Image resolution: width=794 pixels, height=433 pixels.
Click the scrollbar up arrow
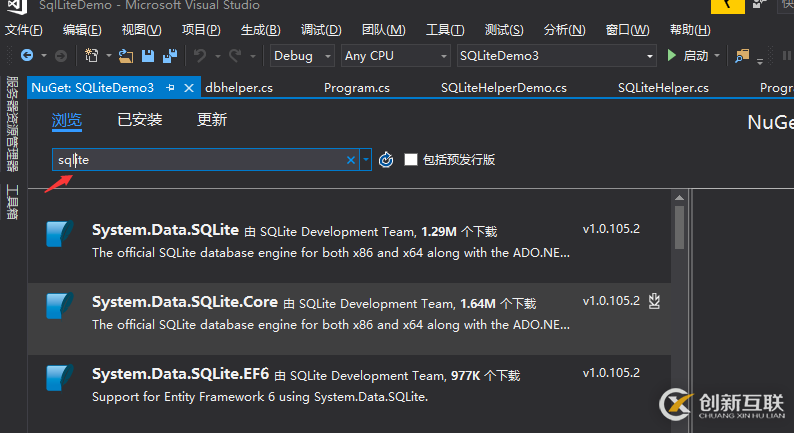point(680,198)
